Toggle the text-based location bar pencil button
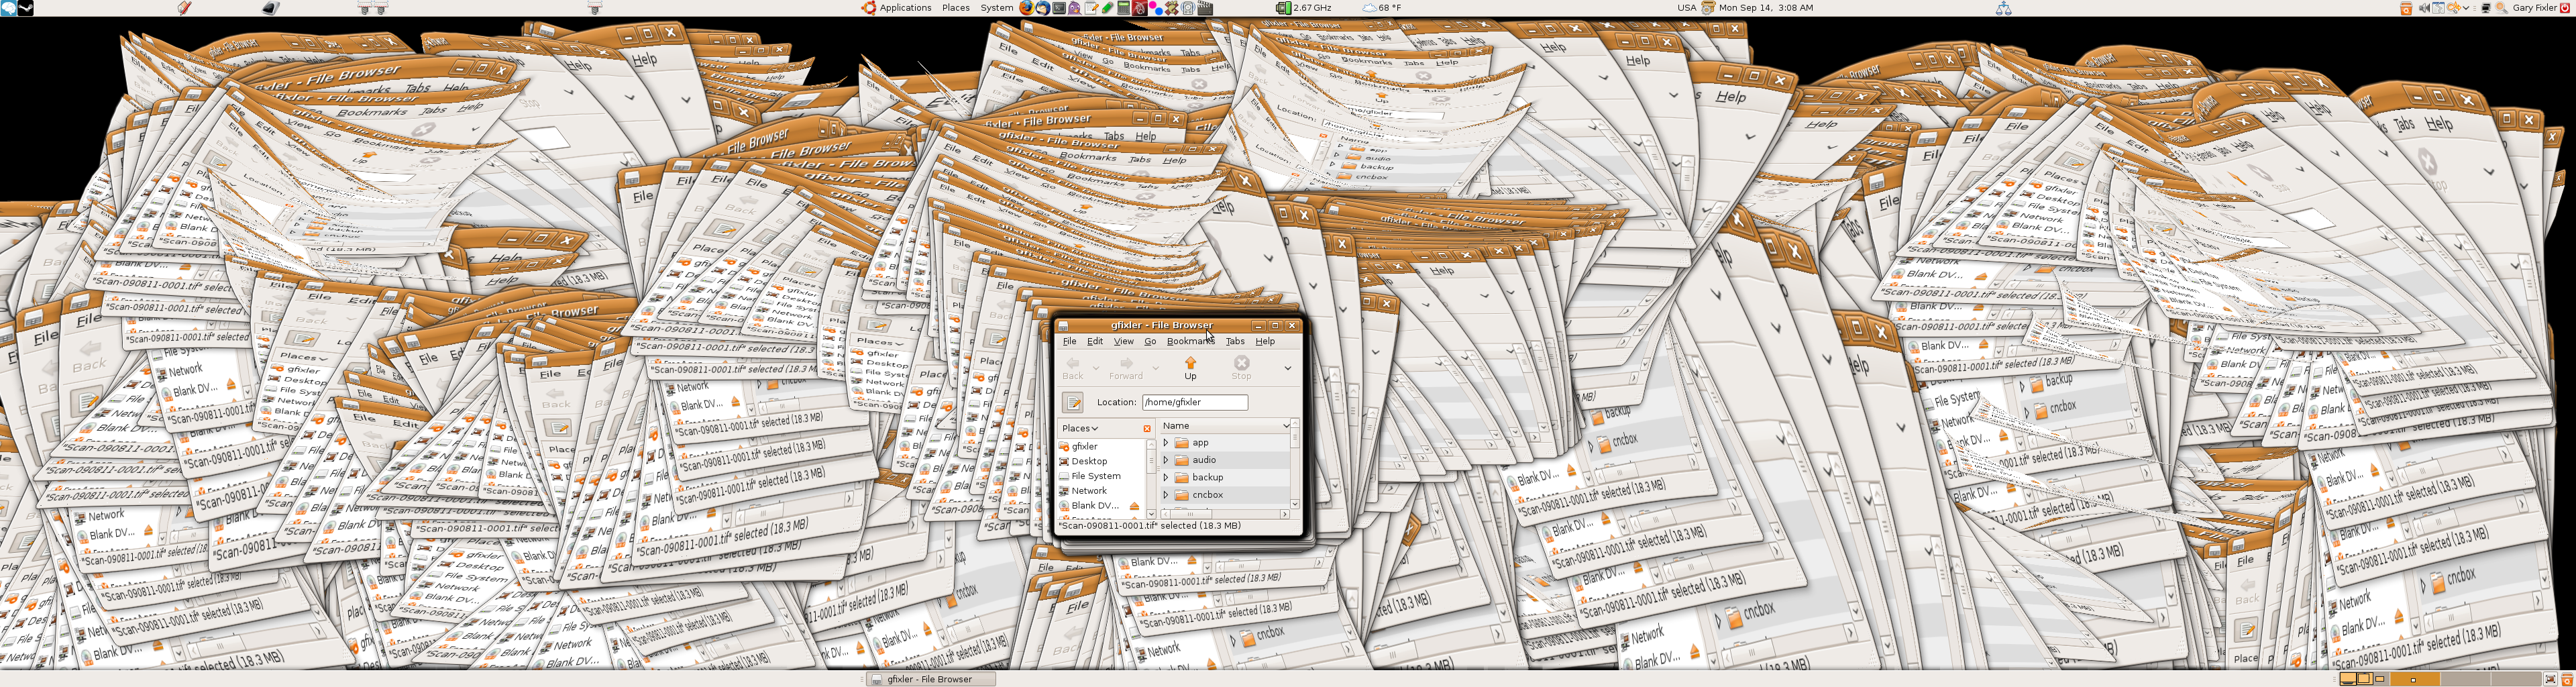Screen dimensions: 2576x687 [x=1073, y=402]
